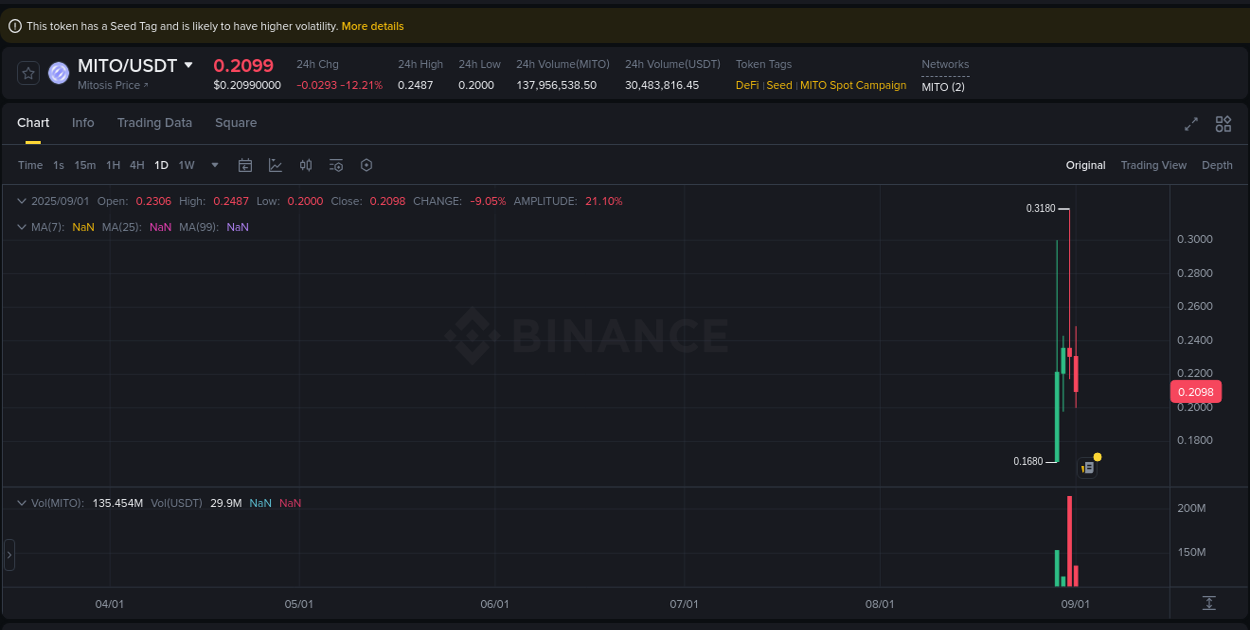Switch to the Trading Data tab
This screenshot has height=630, width=1250.
coord(155,122)
